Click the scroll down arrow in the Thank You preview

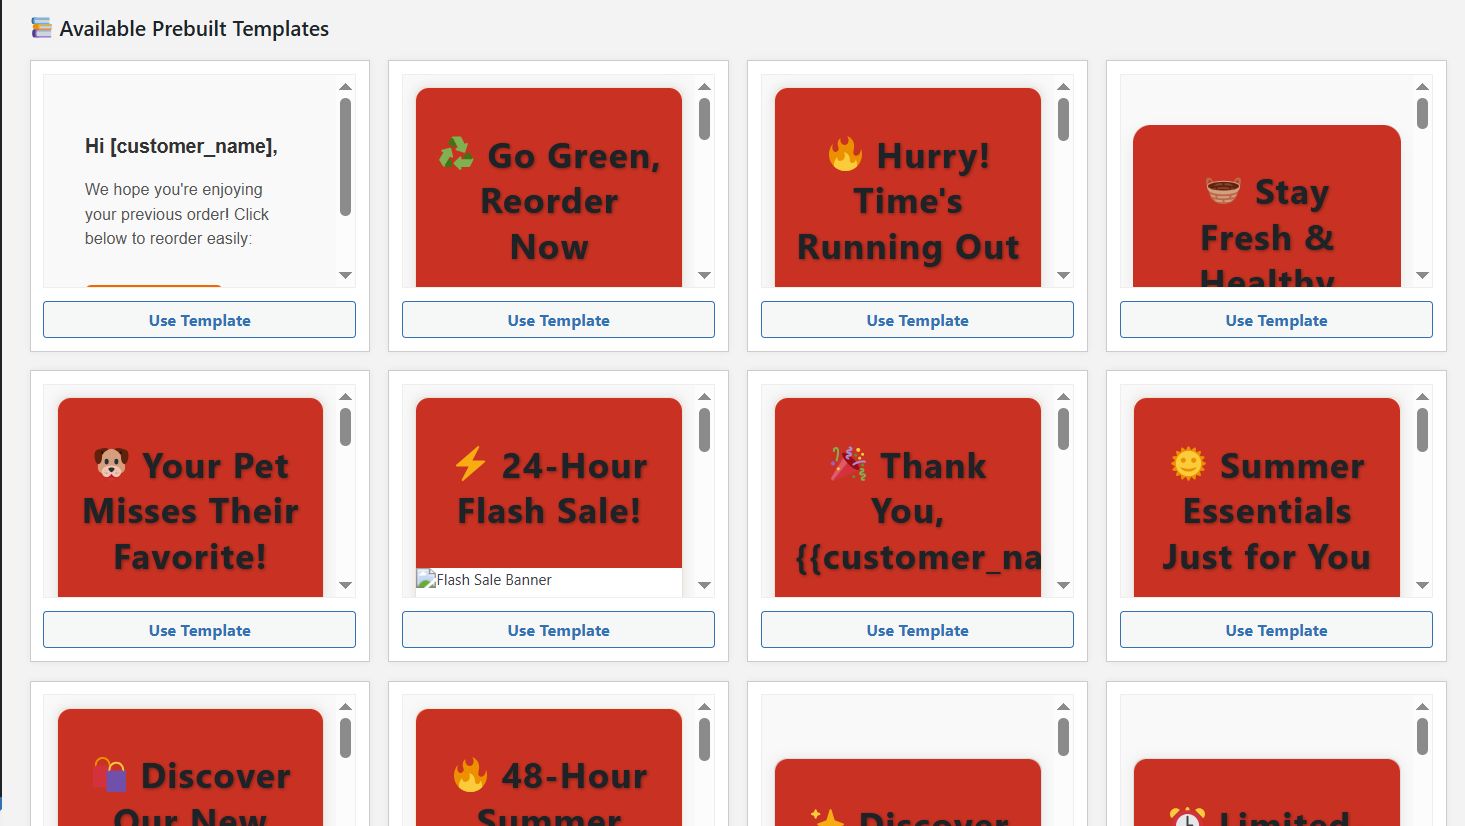coord(1063,585)
